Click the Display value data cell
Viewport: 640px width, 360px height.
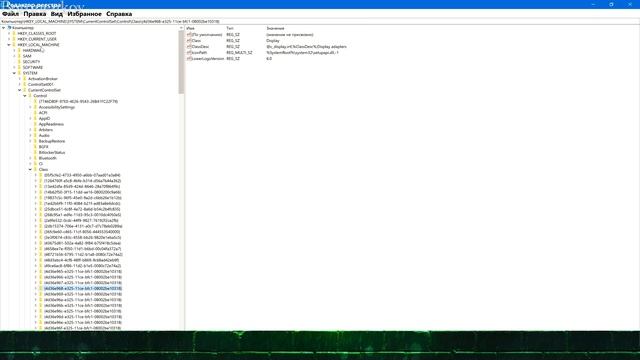273,41
